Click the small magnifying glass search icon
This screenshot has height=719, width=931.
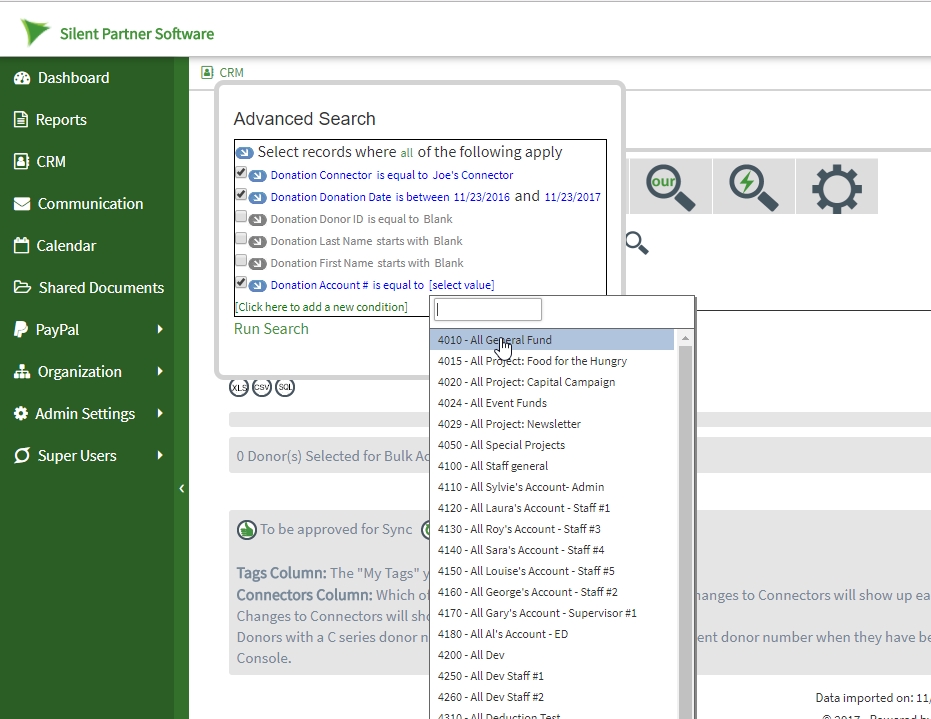click(636, 242)
